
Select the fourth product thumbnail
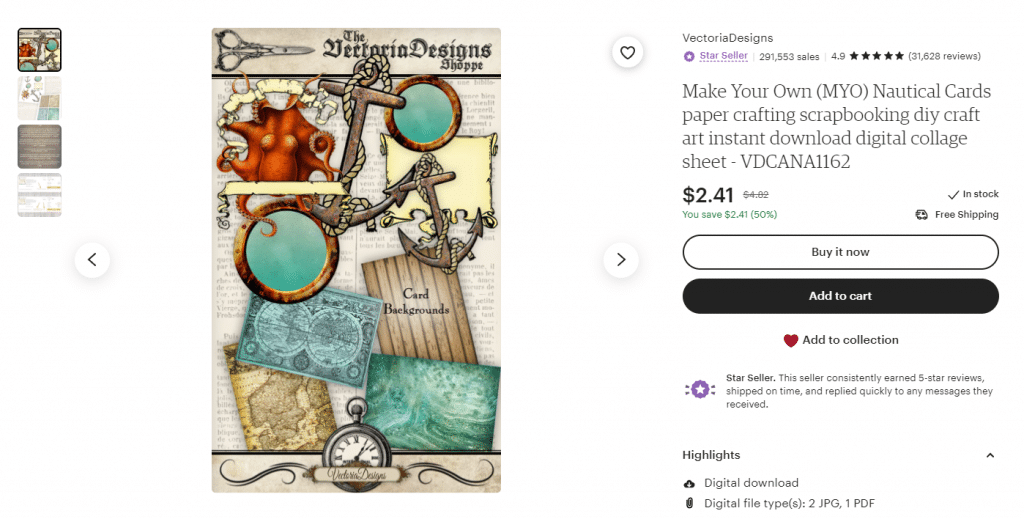(40, 195)
